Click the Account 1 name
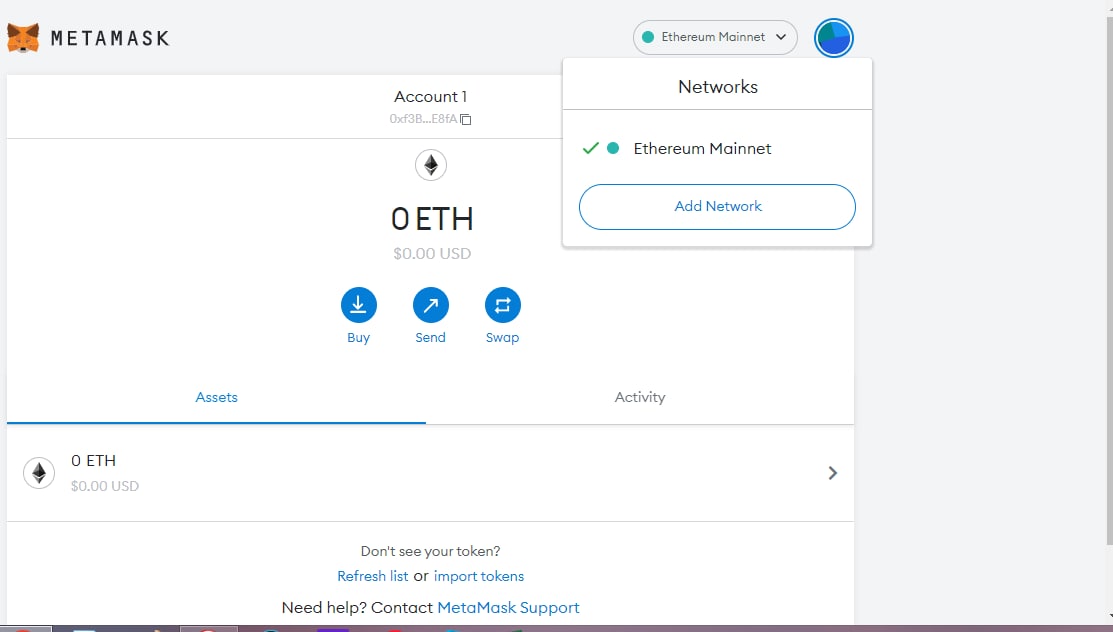The height and width of the screenshot is (632, 1113). 430,97
